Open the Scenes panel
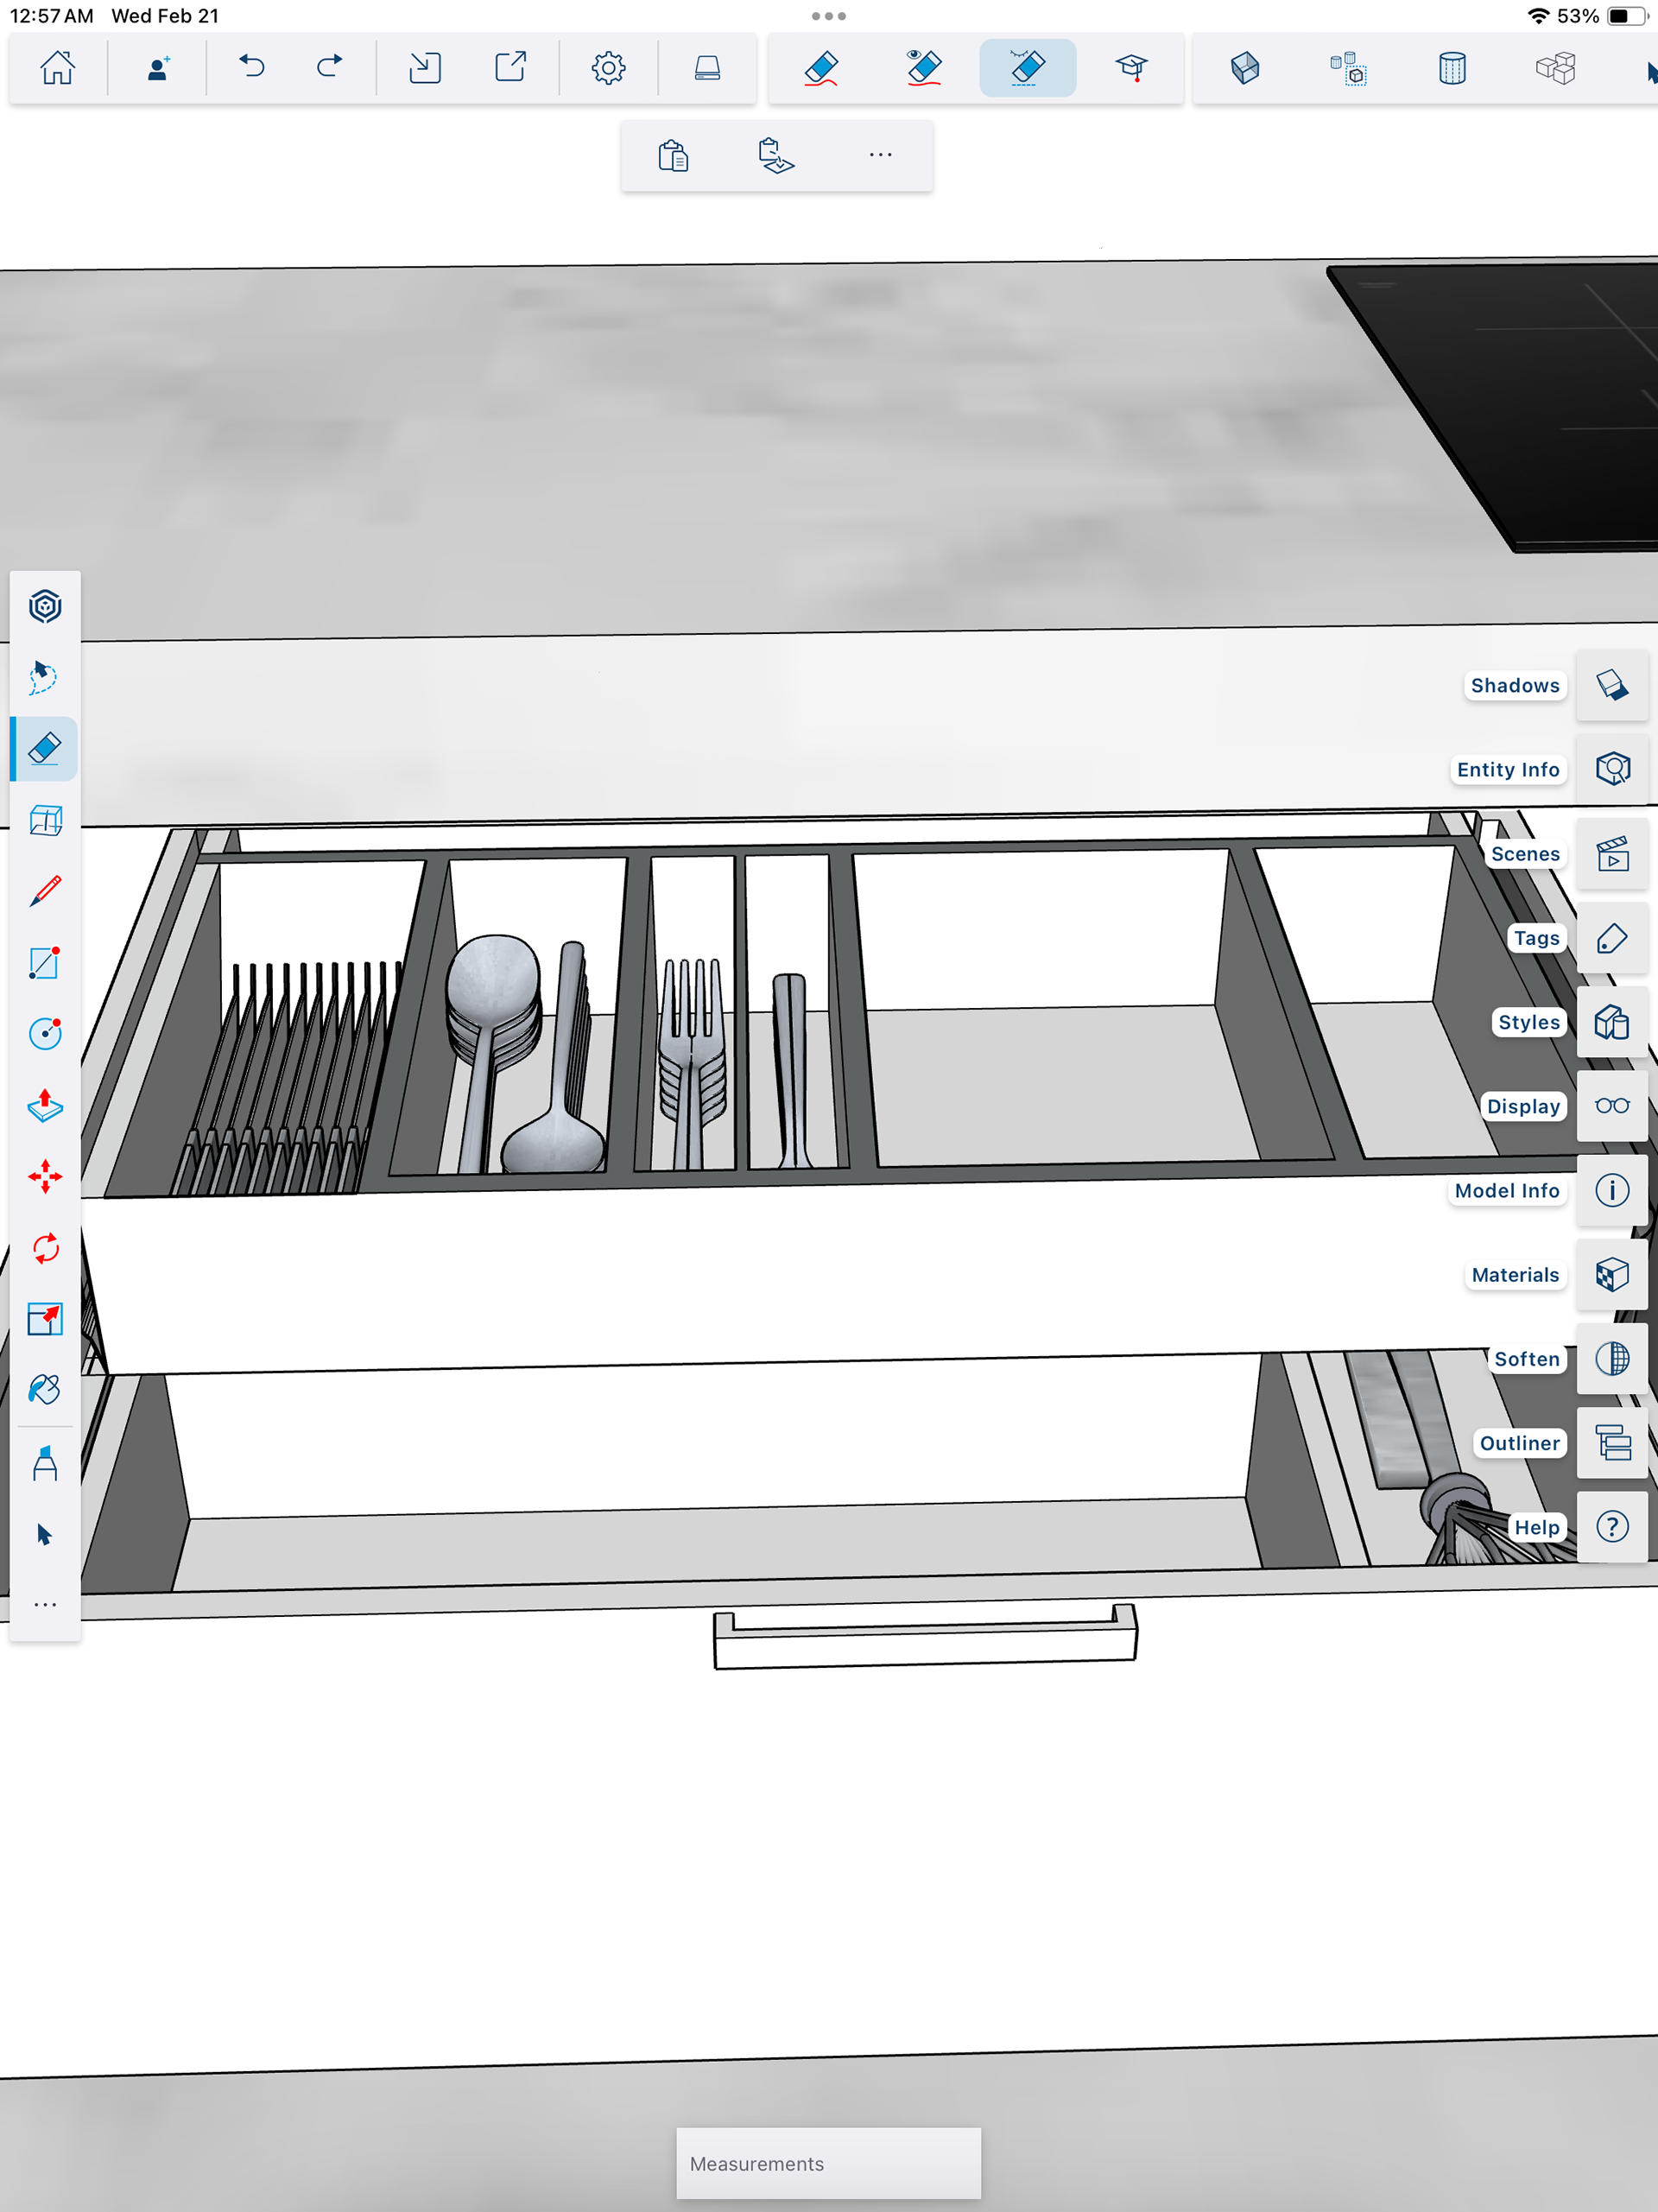Viewport: 1658px width, 2212px height. pyautogui.click(x=1611, y=854)
